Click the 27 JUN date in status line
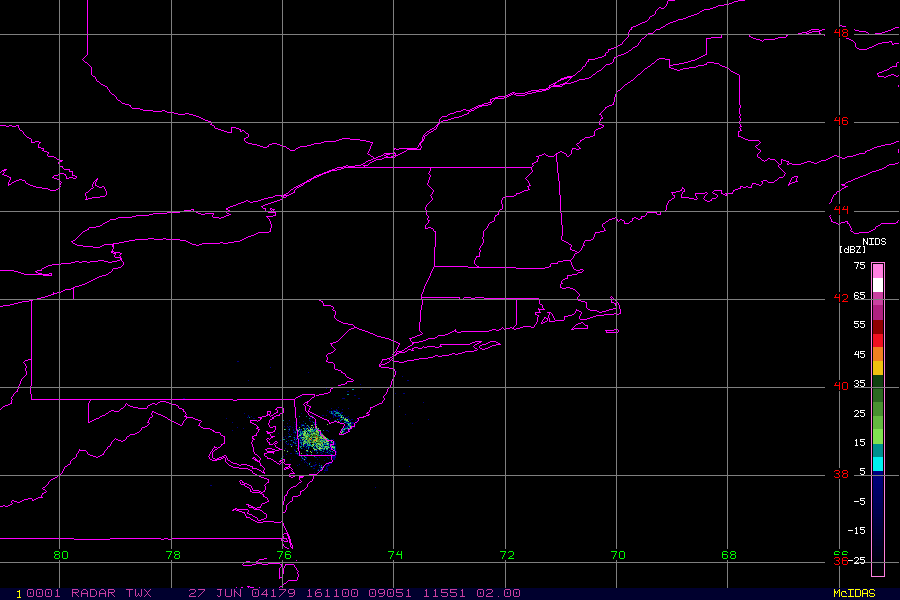This screenshot has width=900, height=600. click(x=213, y=593)
